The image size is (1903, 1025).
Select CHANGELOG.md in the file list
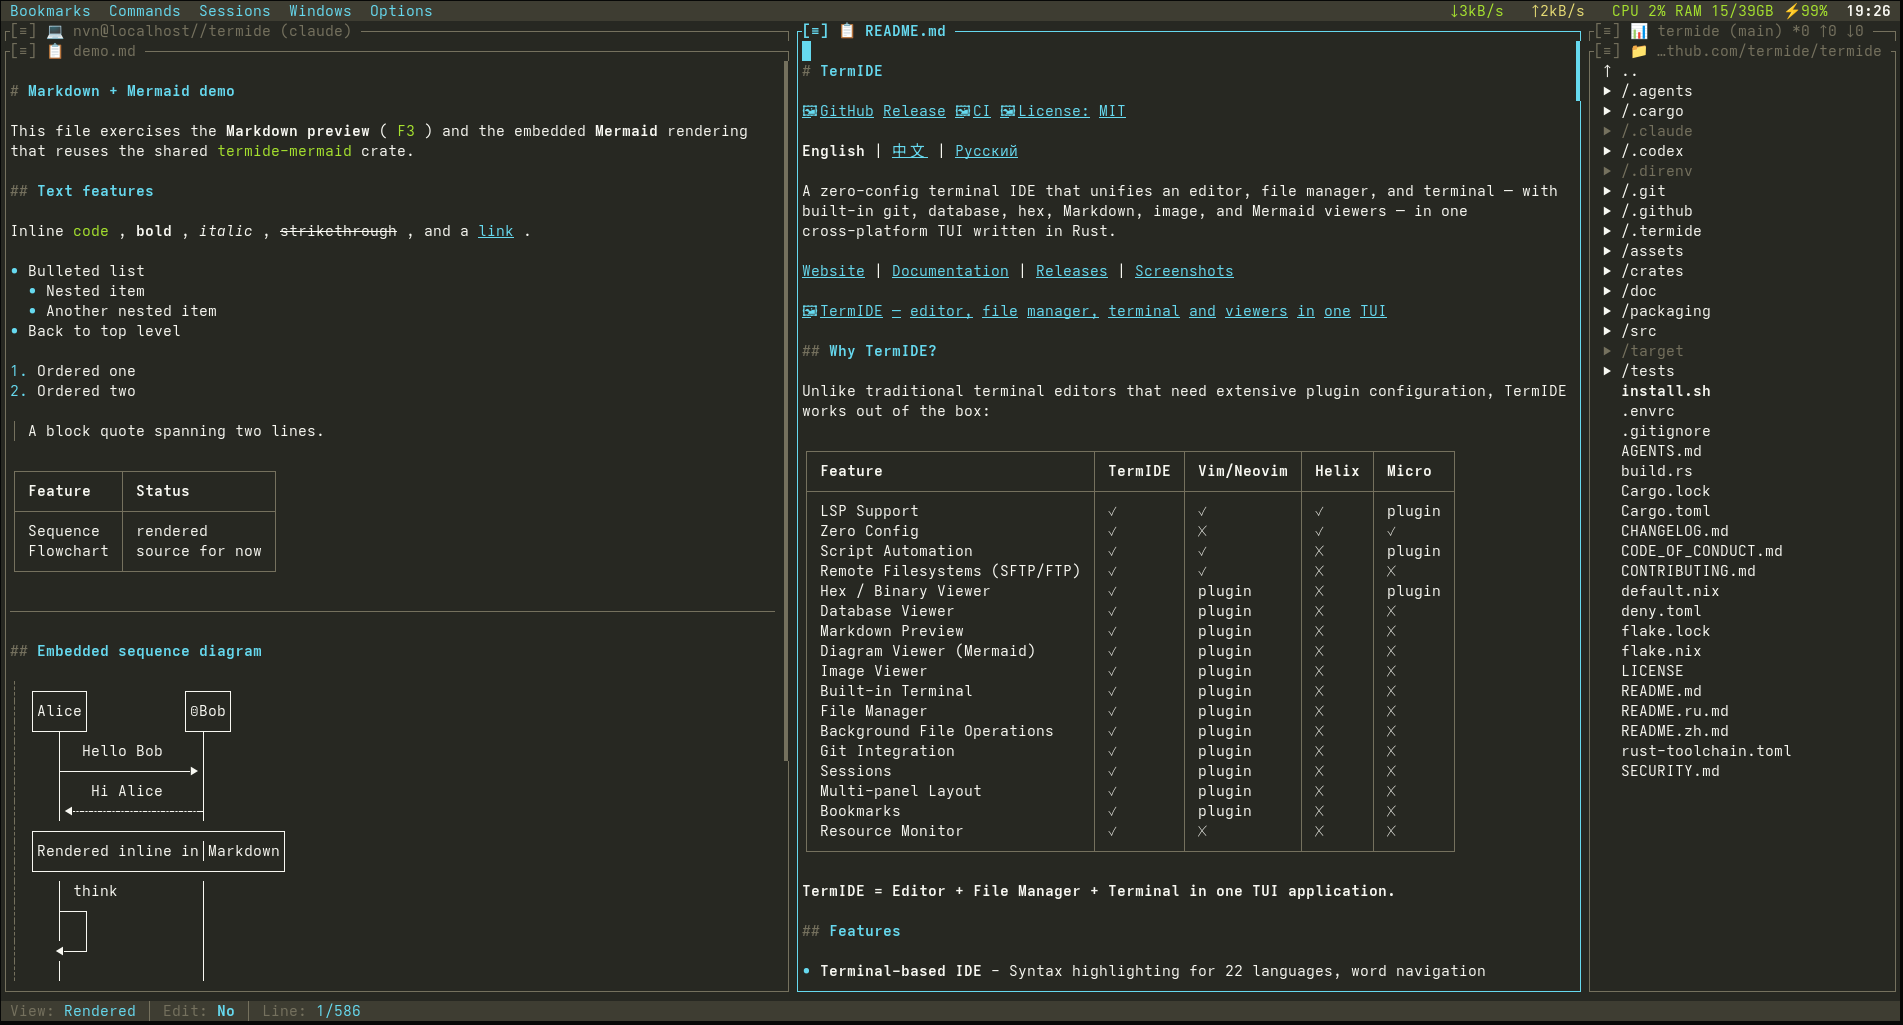[x=1674, y=531]
